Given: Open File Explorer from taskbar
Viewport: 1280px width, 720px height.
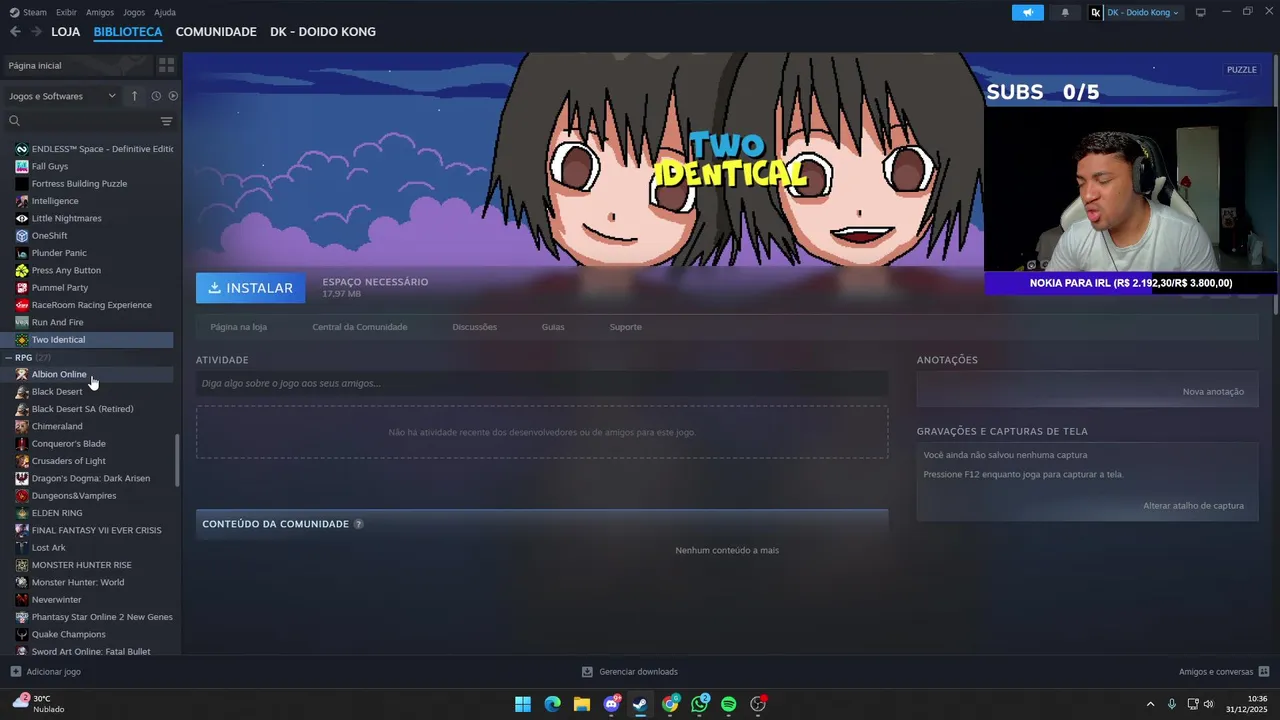Looking at the screenshot, I should coord(581,704).
